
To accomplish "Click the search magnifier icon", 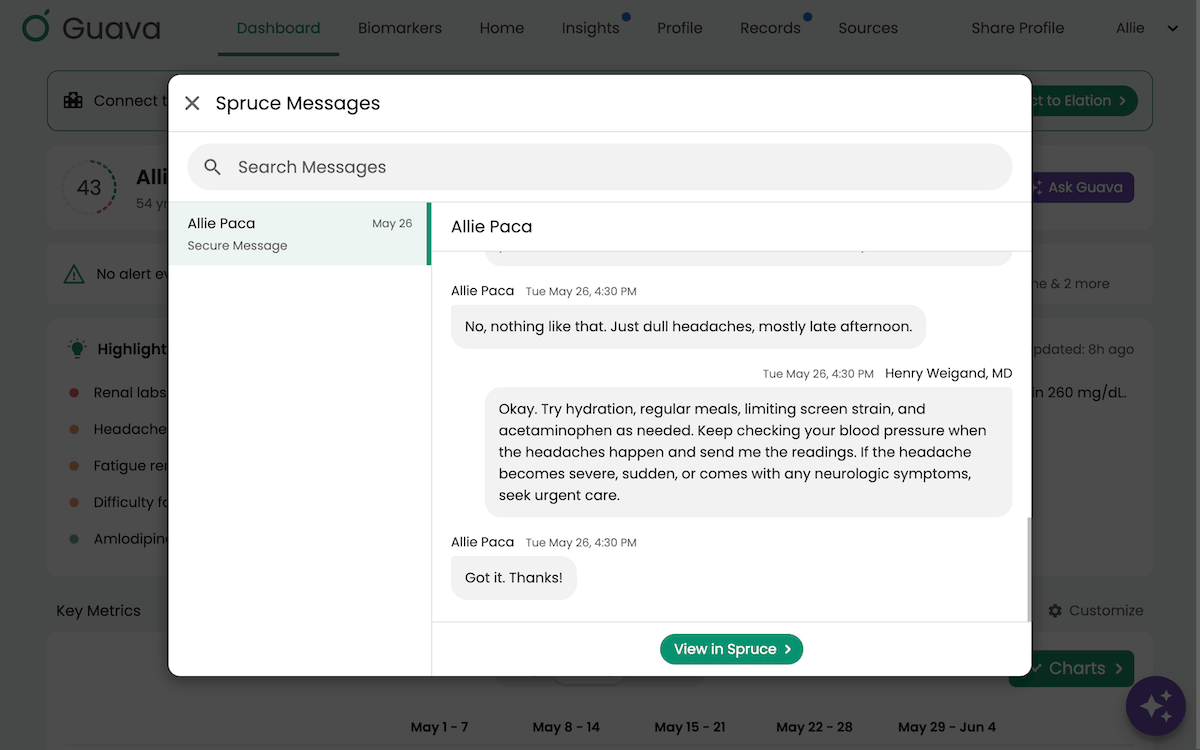I will point(212,167).
